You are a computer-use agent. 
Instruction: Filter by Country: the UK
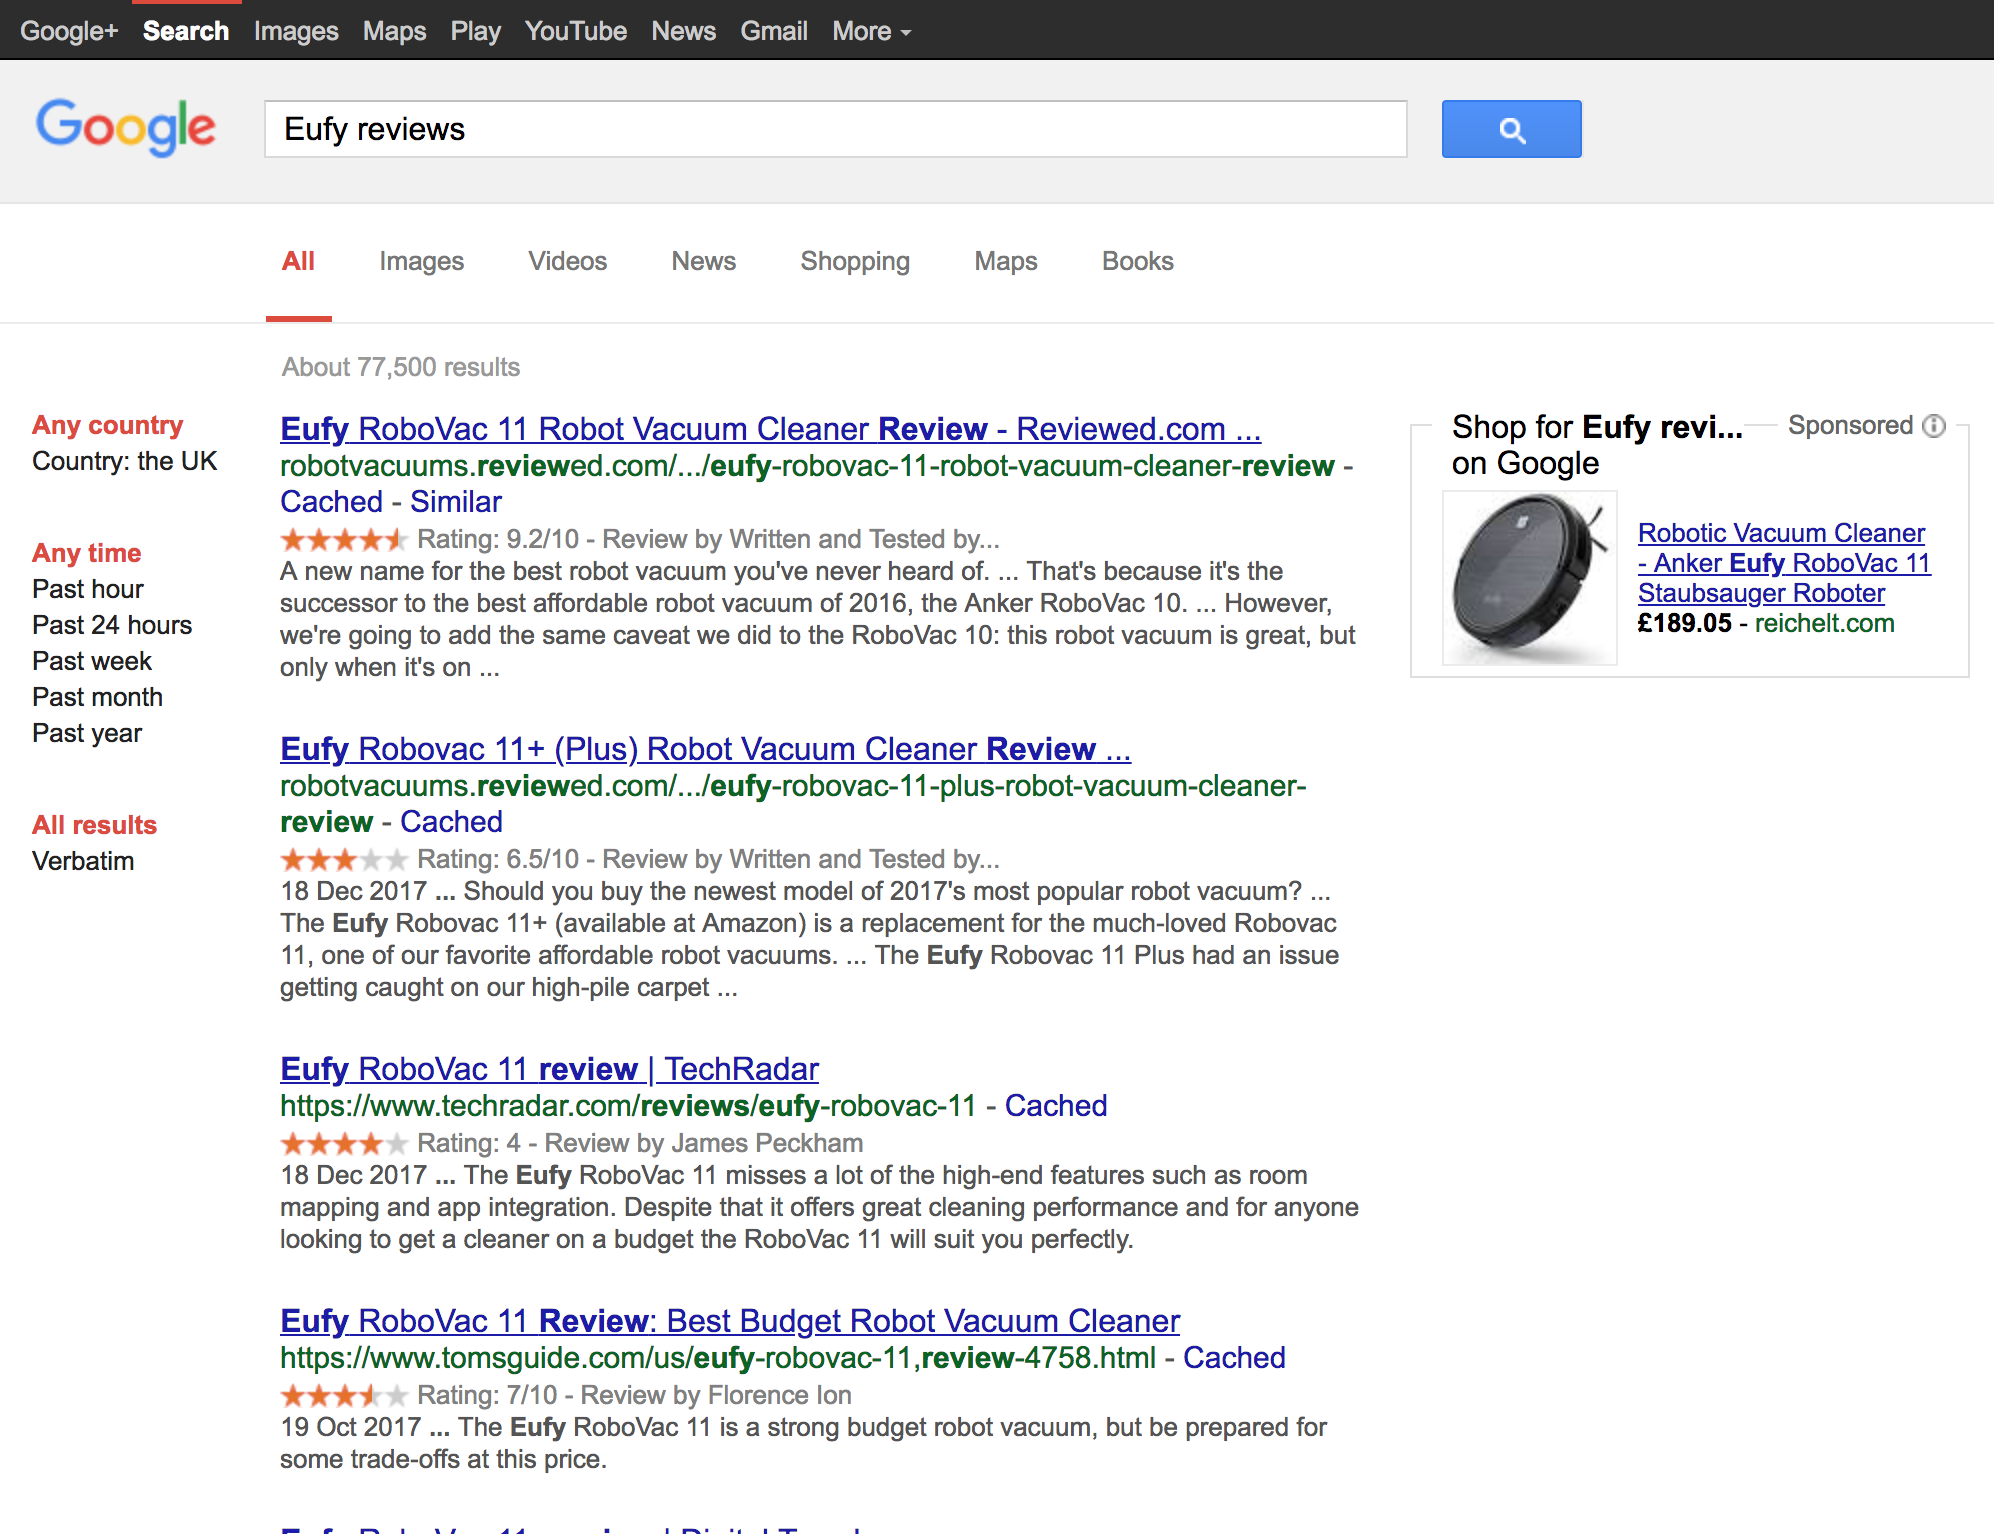124,461
